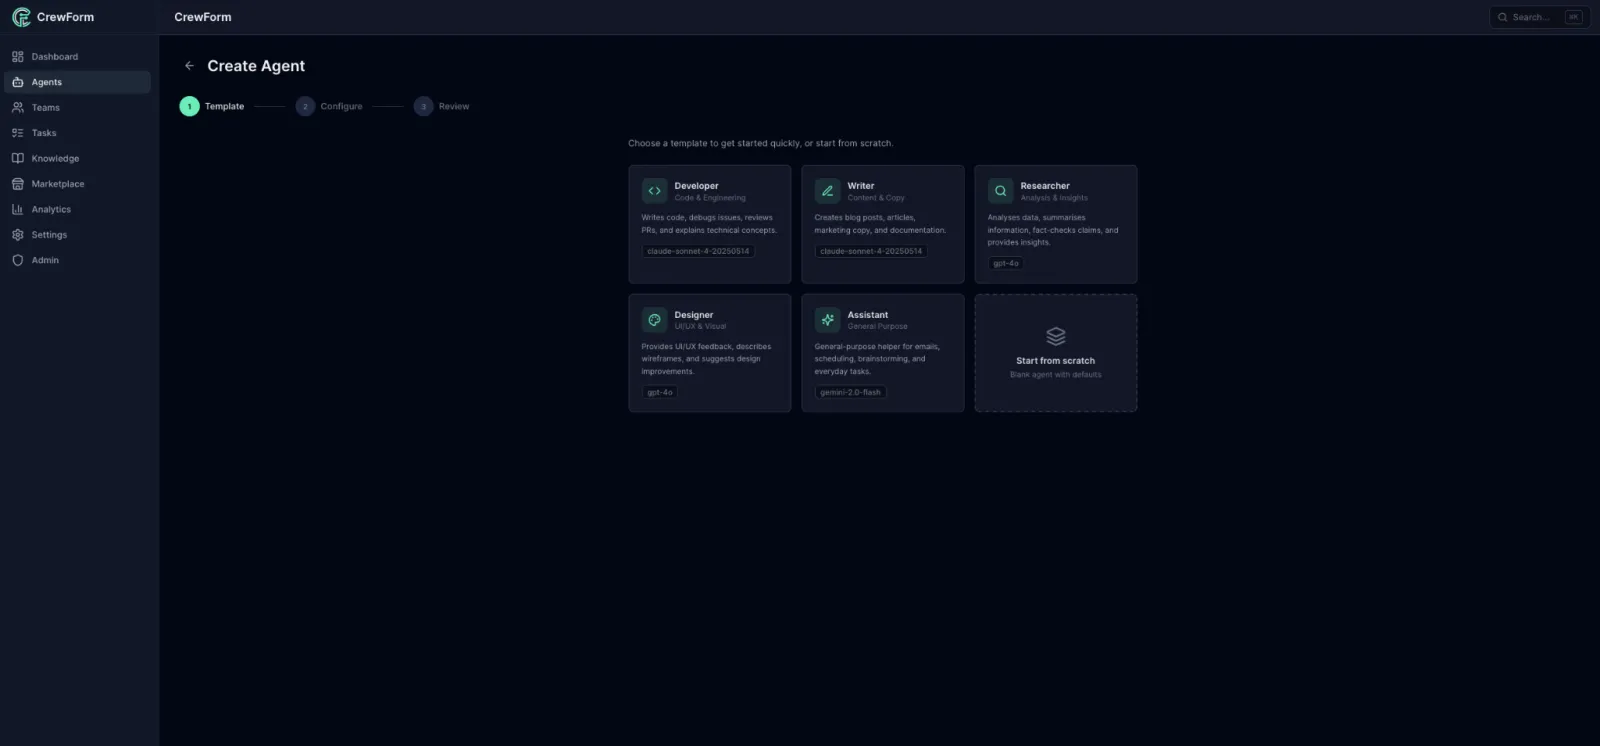Click the CrewForm logo icon
The width and height of the screenshot is (1600, 746).
(21, 17)
